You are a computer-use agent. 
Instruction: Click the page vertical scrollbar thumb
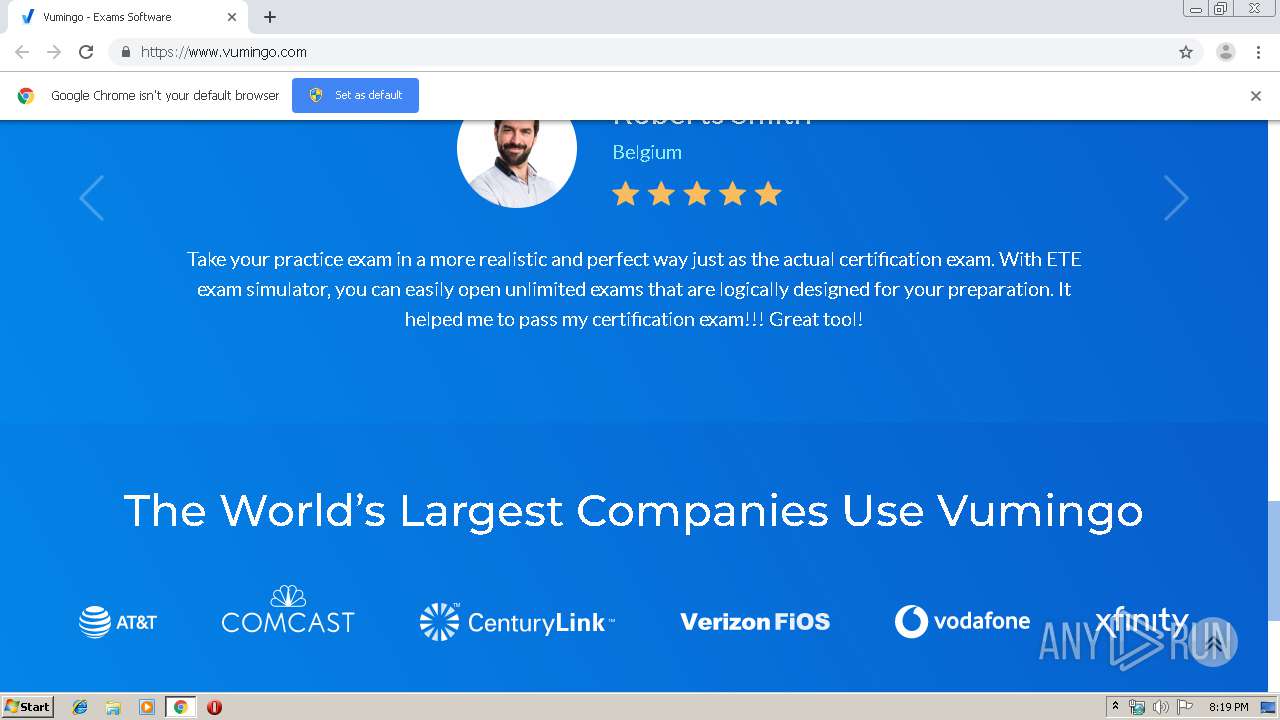click(1273, 560)
